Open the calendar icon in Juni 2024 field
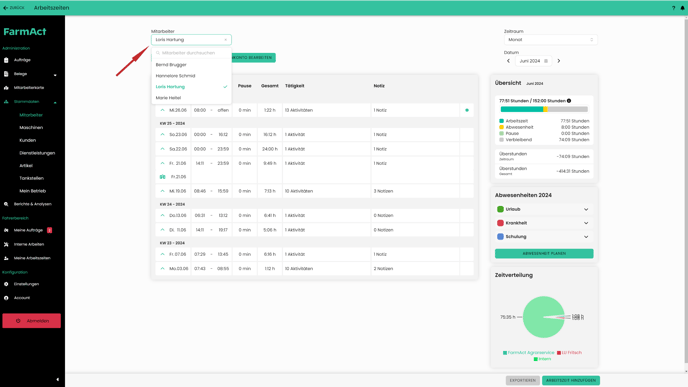This screenshot has height=387, width=688. coord(546,61)
